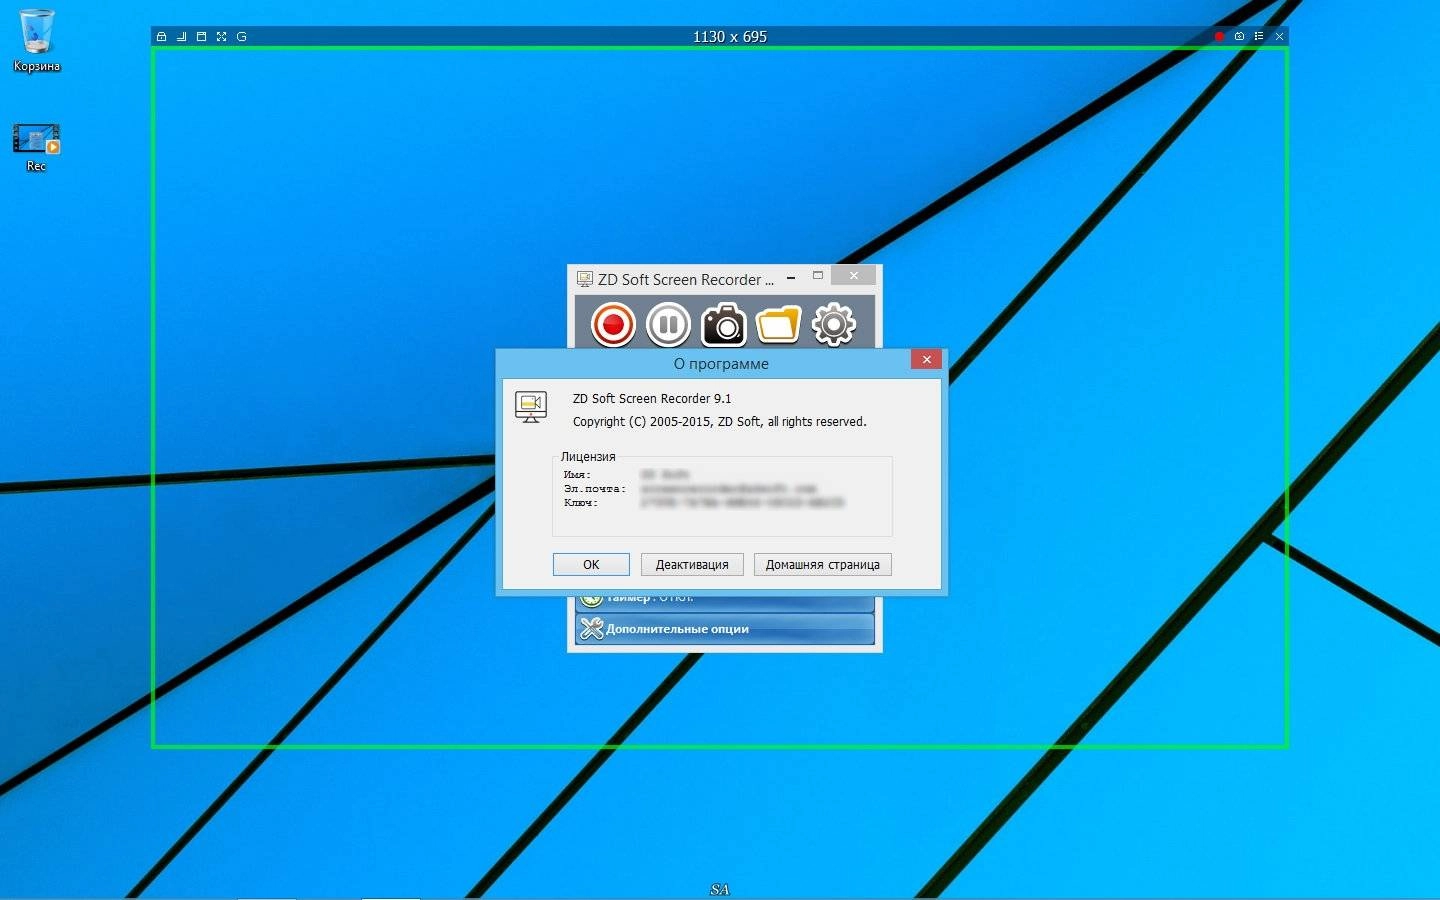1440x900 pixels.
Task: Confirm the About dialog with OK
Action: [591, 564]
